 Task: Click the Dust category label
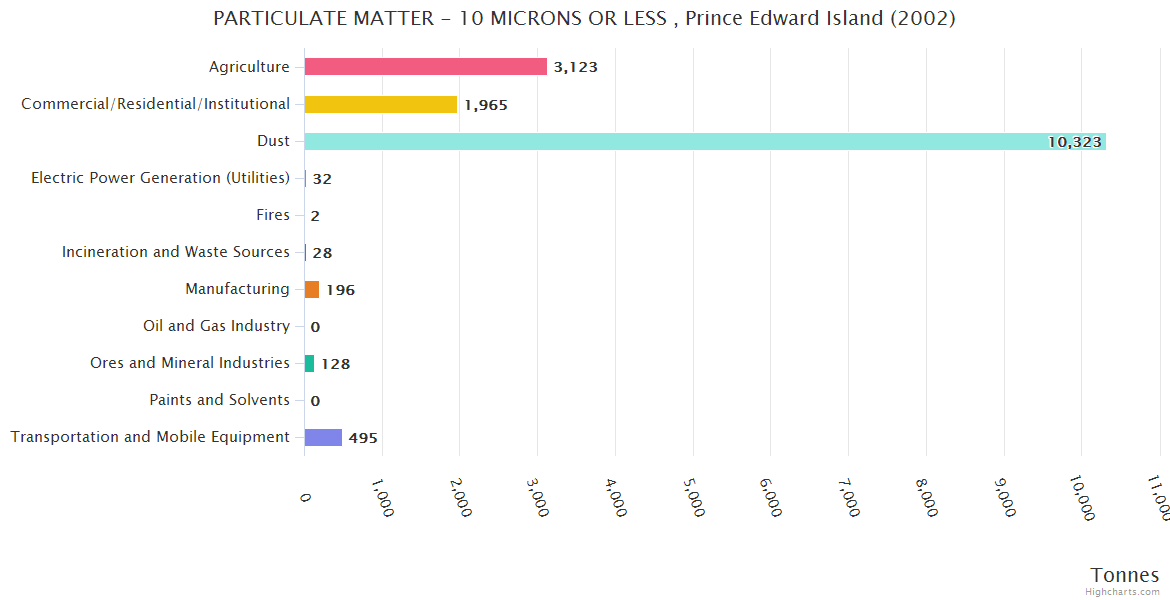click(x=273, y=141)
